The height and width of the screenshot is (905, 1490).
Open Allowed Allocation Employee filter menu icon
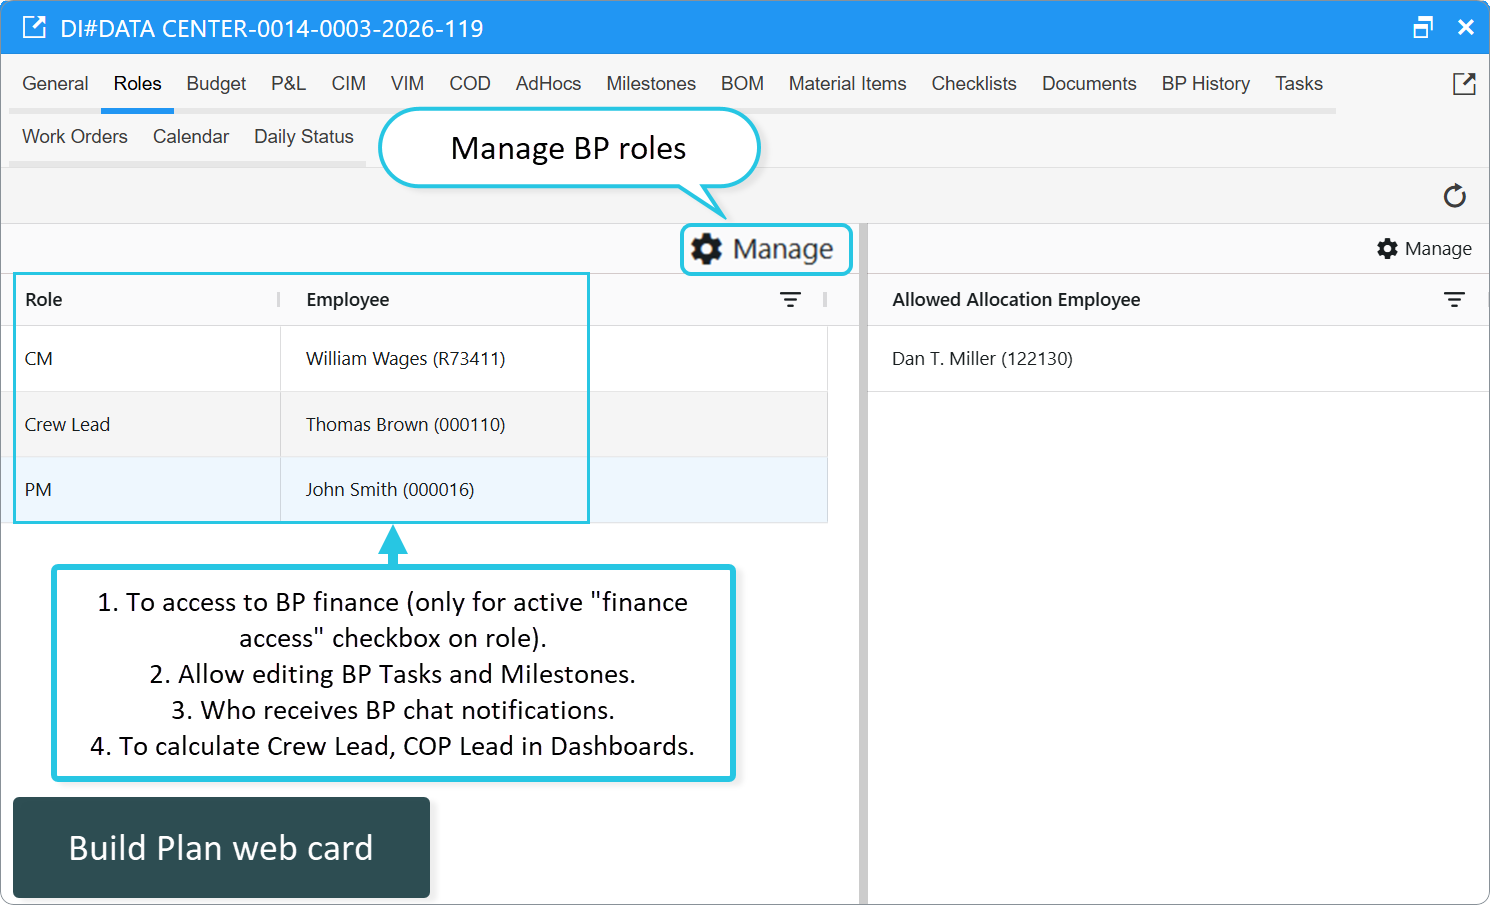click(1454, 300)
